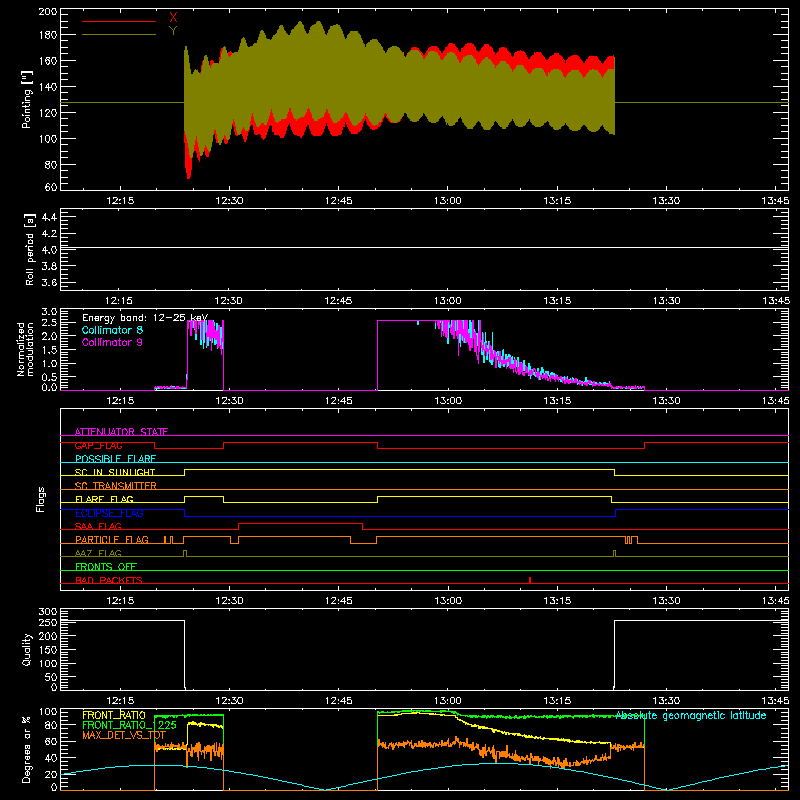Select the olive flag label under PARTICLE_FLAG
Screen dimensions: 800x800
[x=98, y=553]
